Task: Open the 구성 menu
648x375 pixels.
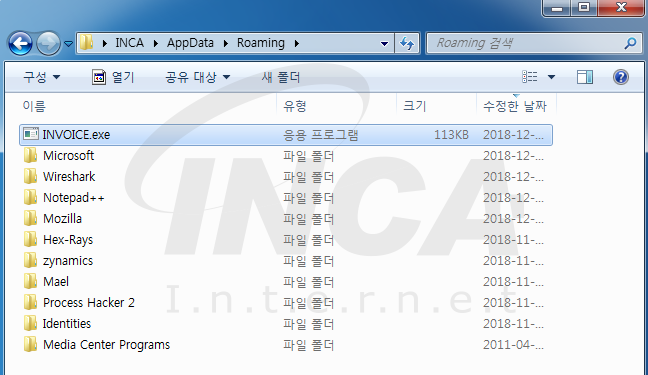Action: pos(41,77)
